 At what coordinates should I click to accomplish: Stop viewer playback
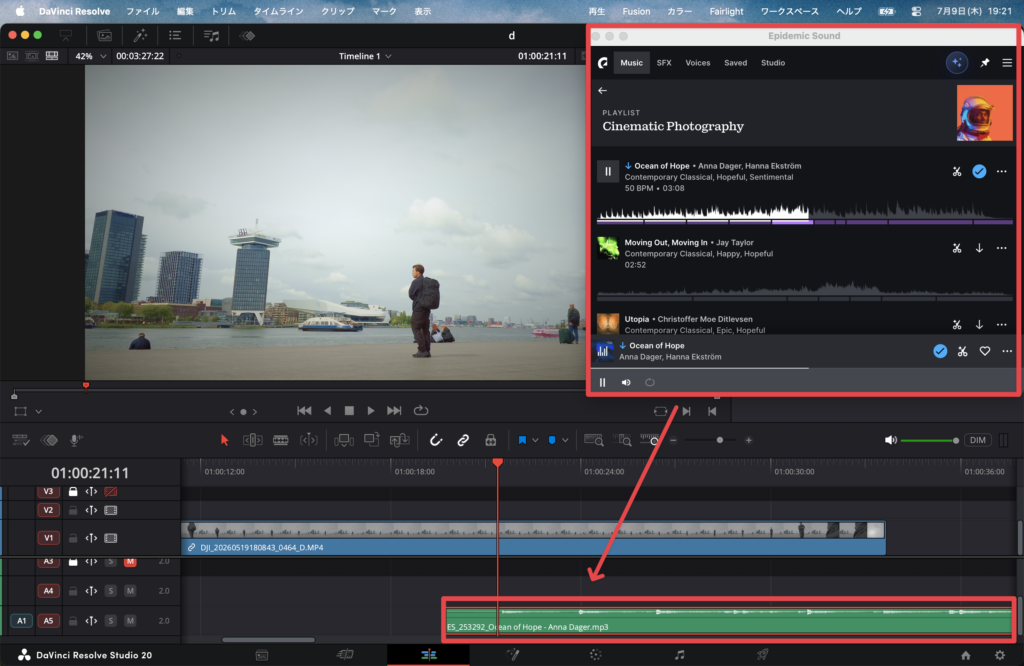tap(349, 411)
